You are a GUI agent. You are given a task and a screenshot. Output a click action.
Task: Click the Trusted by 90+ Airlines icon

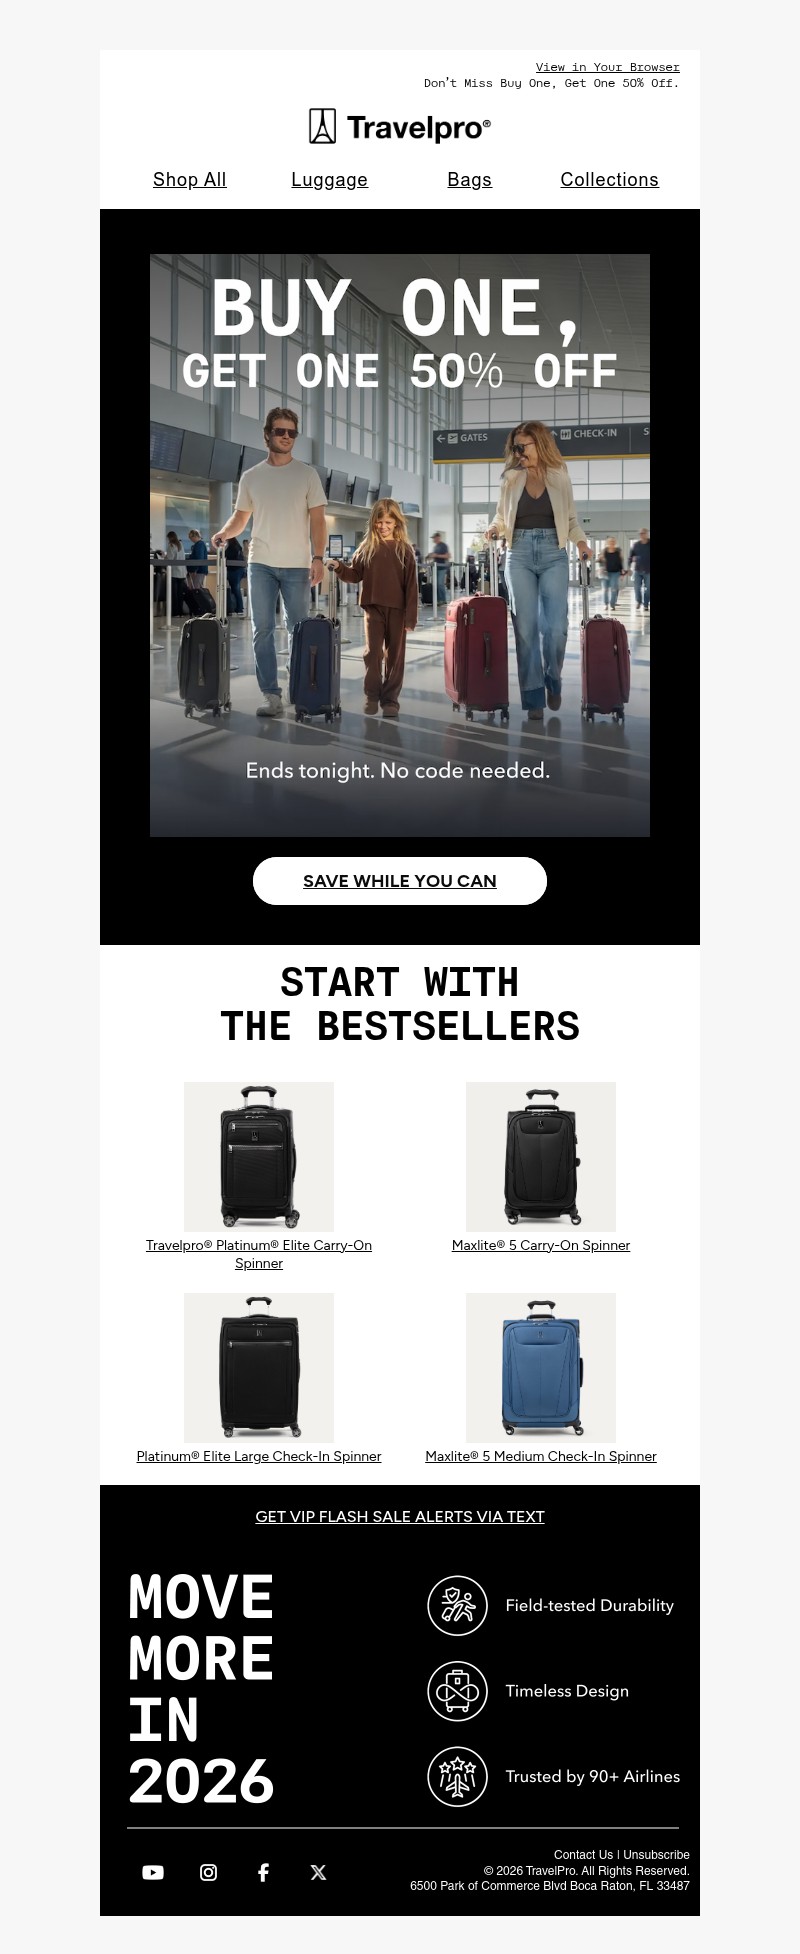457,1777
